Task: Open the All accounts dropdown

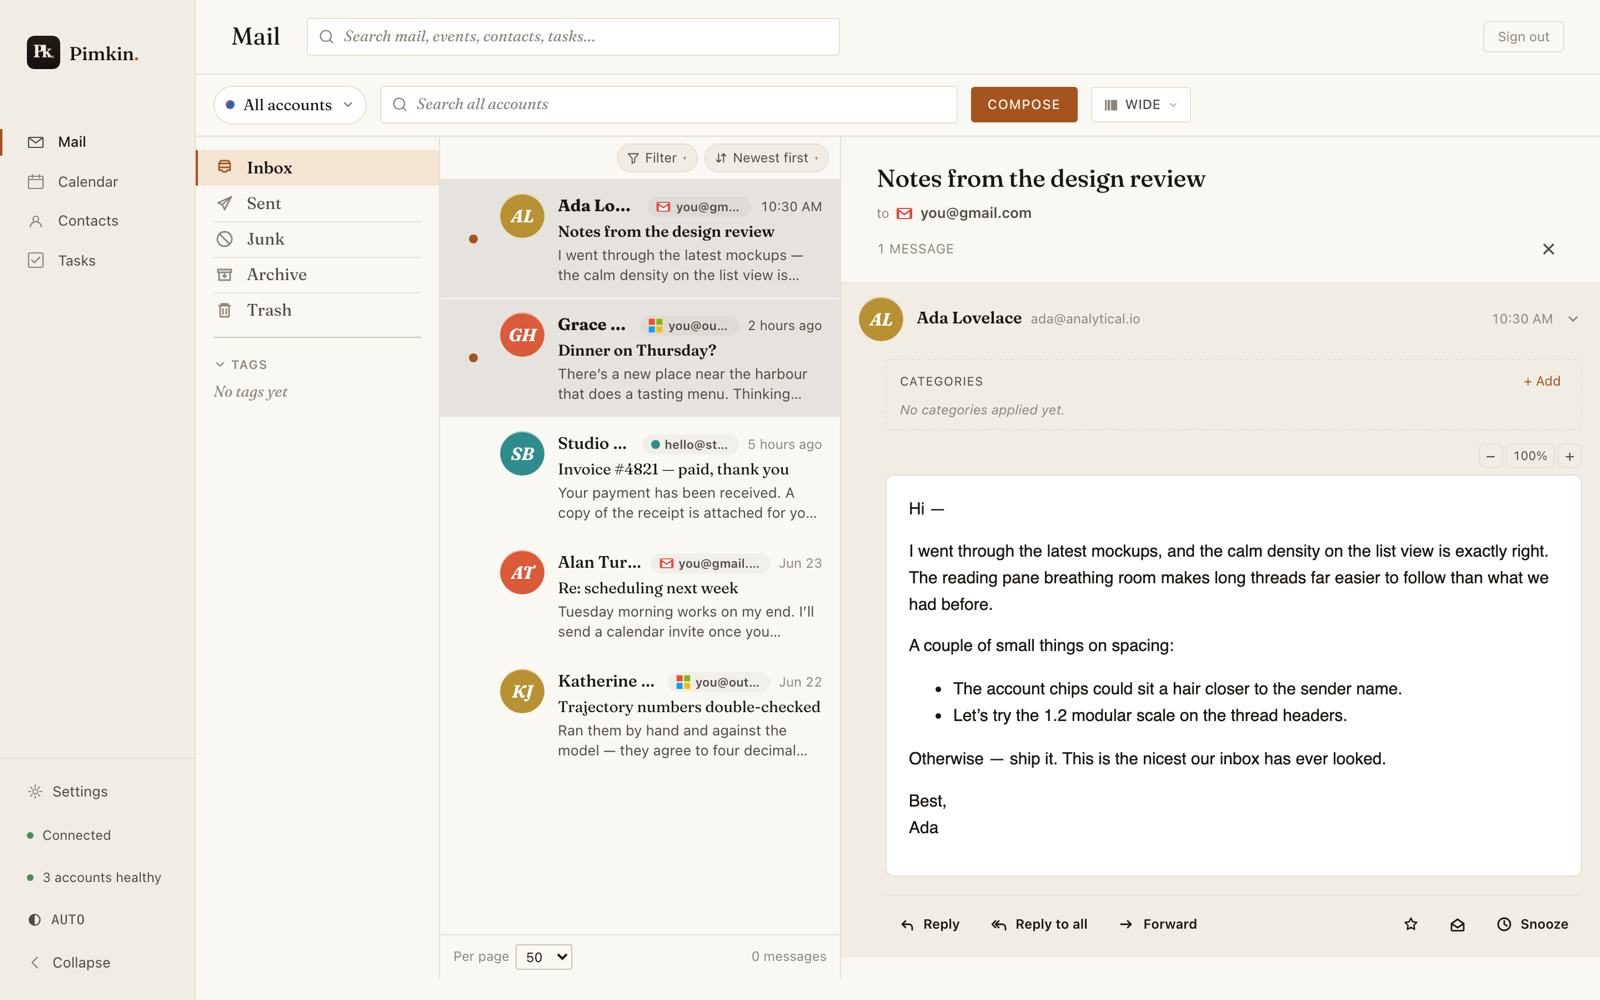Action: tap(290, 105)
